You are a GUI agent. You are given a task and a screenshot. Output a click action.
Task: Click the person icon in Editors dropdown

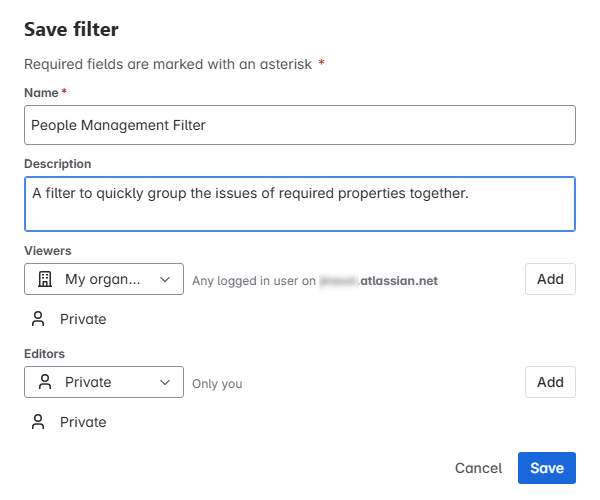coord(43,382)
